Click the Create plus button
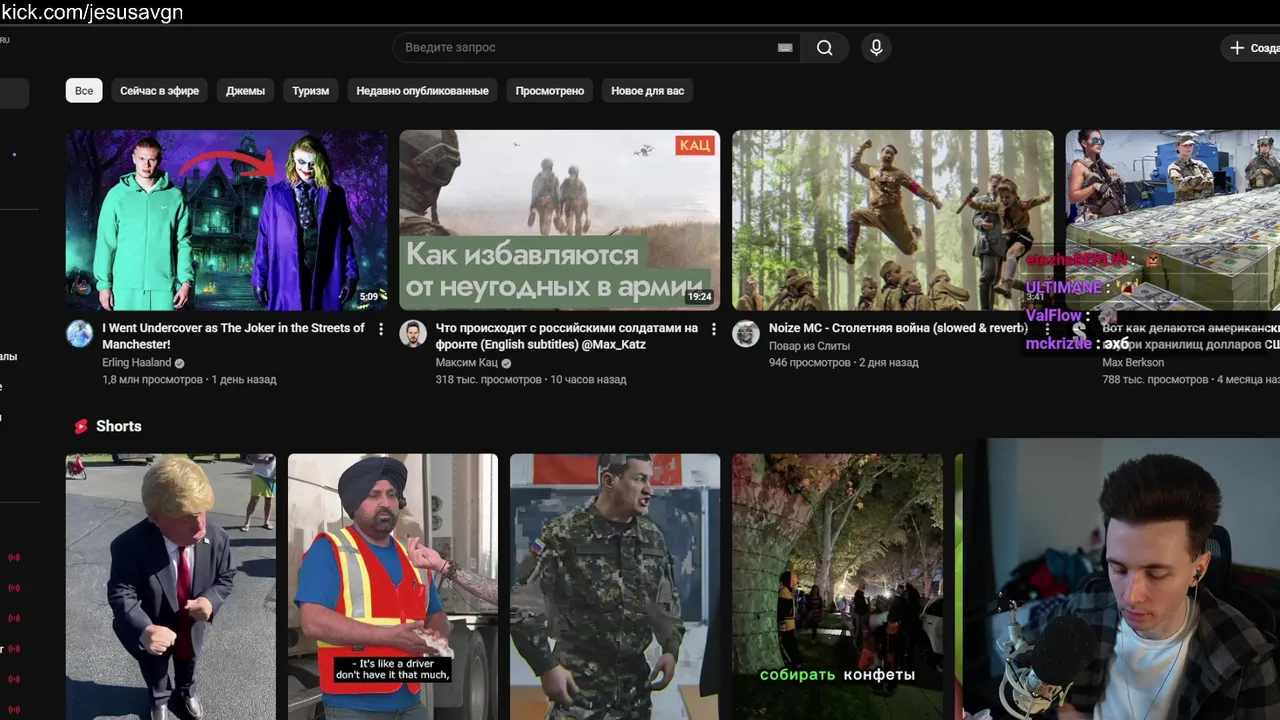 click(x=1251, y=48)
